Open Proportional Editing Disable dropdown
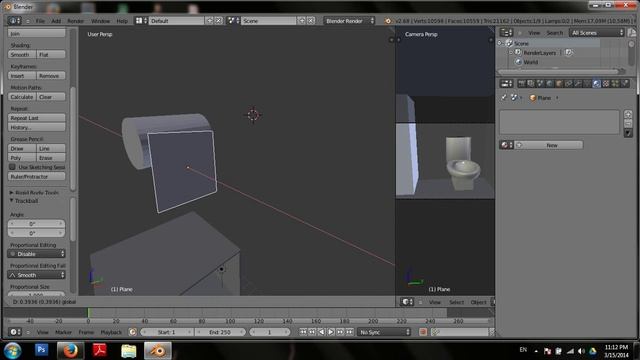 click(36, 254)
